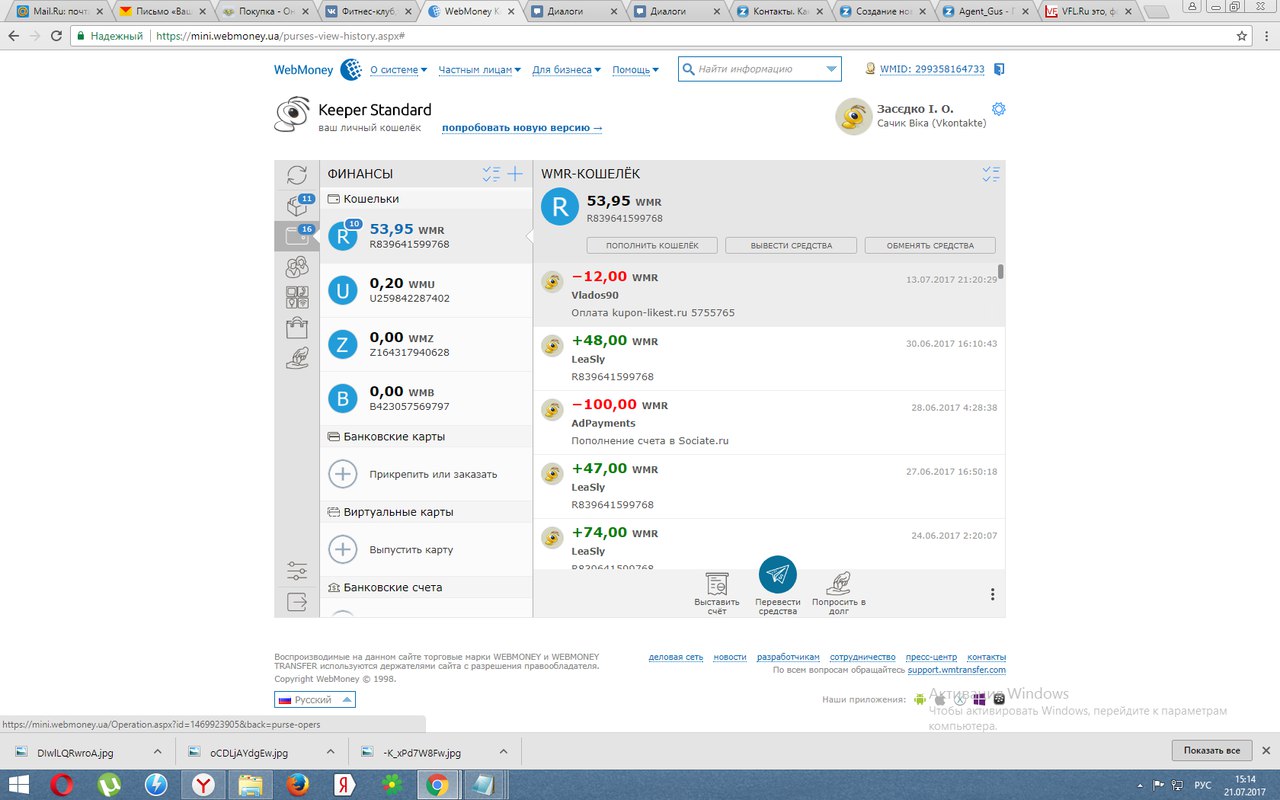This screenshot has width=1280, height=800.
Task: Click the Keeper Standard ant logo
Action: pyautogui.click(x=292, y=114)
